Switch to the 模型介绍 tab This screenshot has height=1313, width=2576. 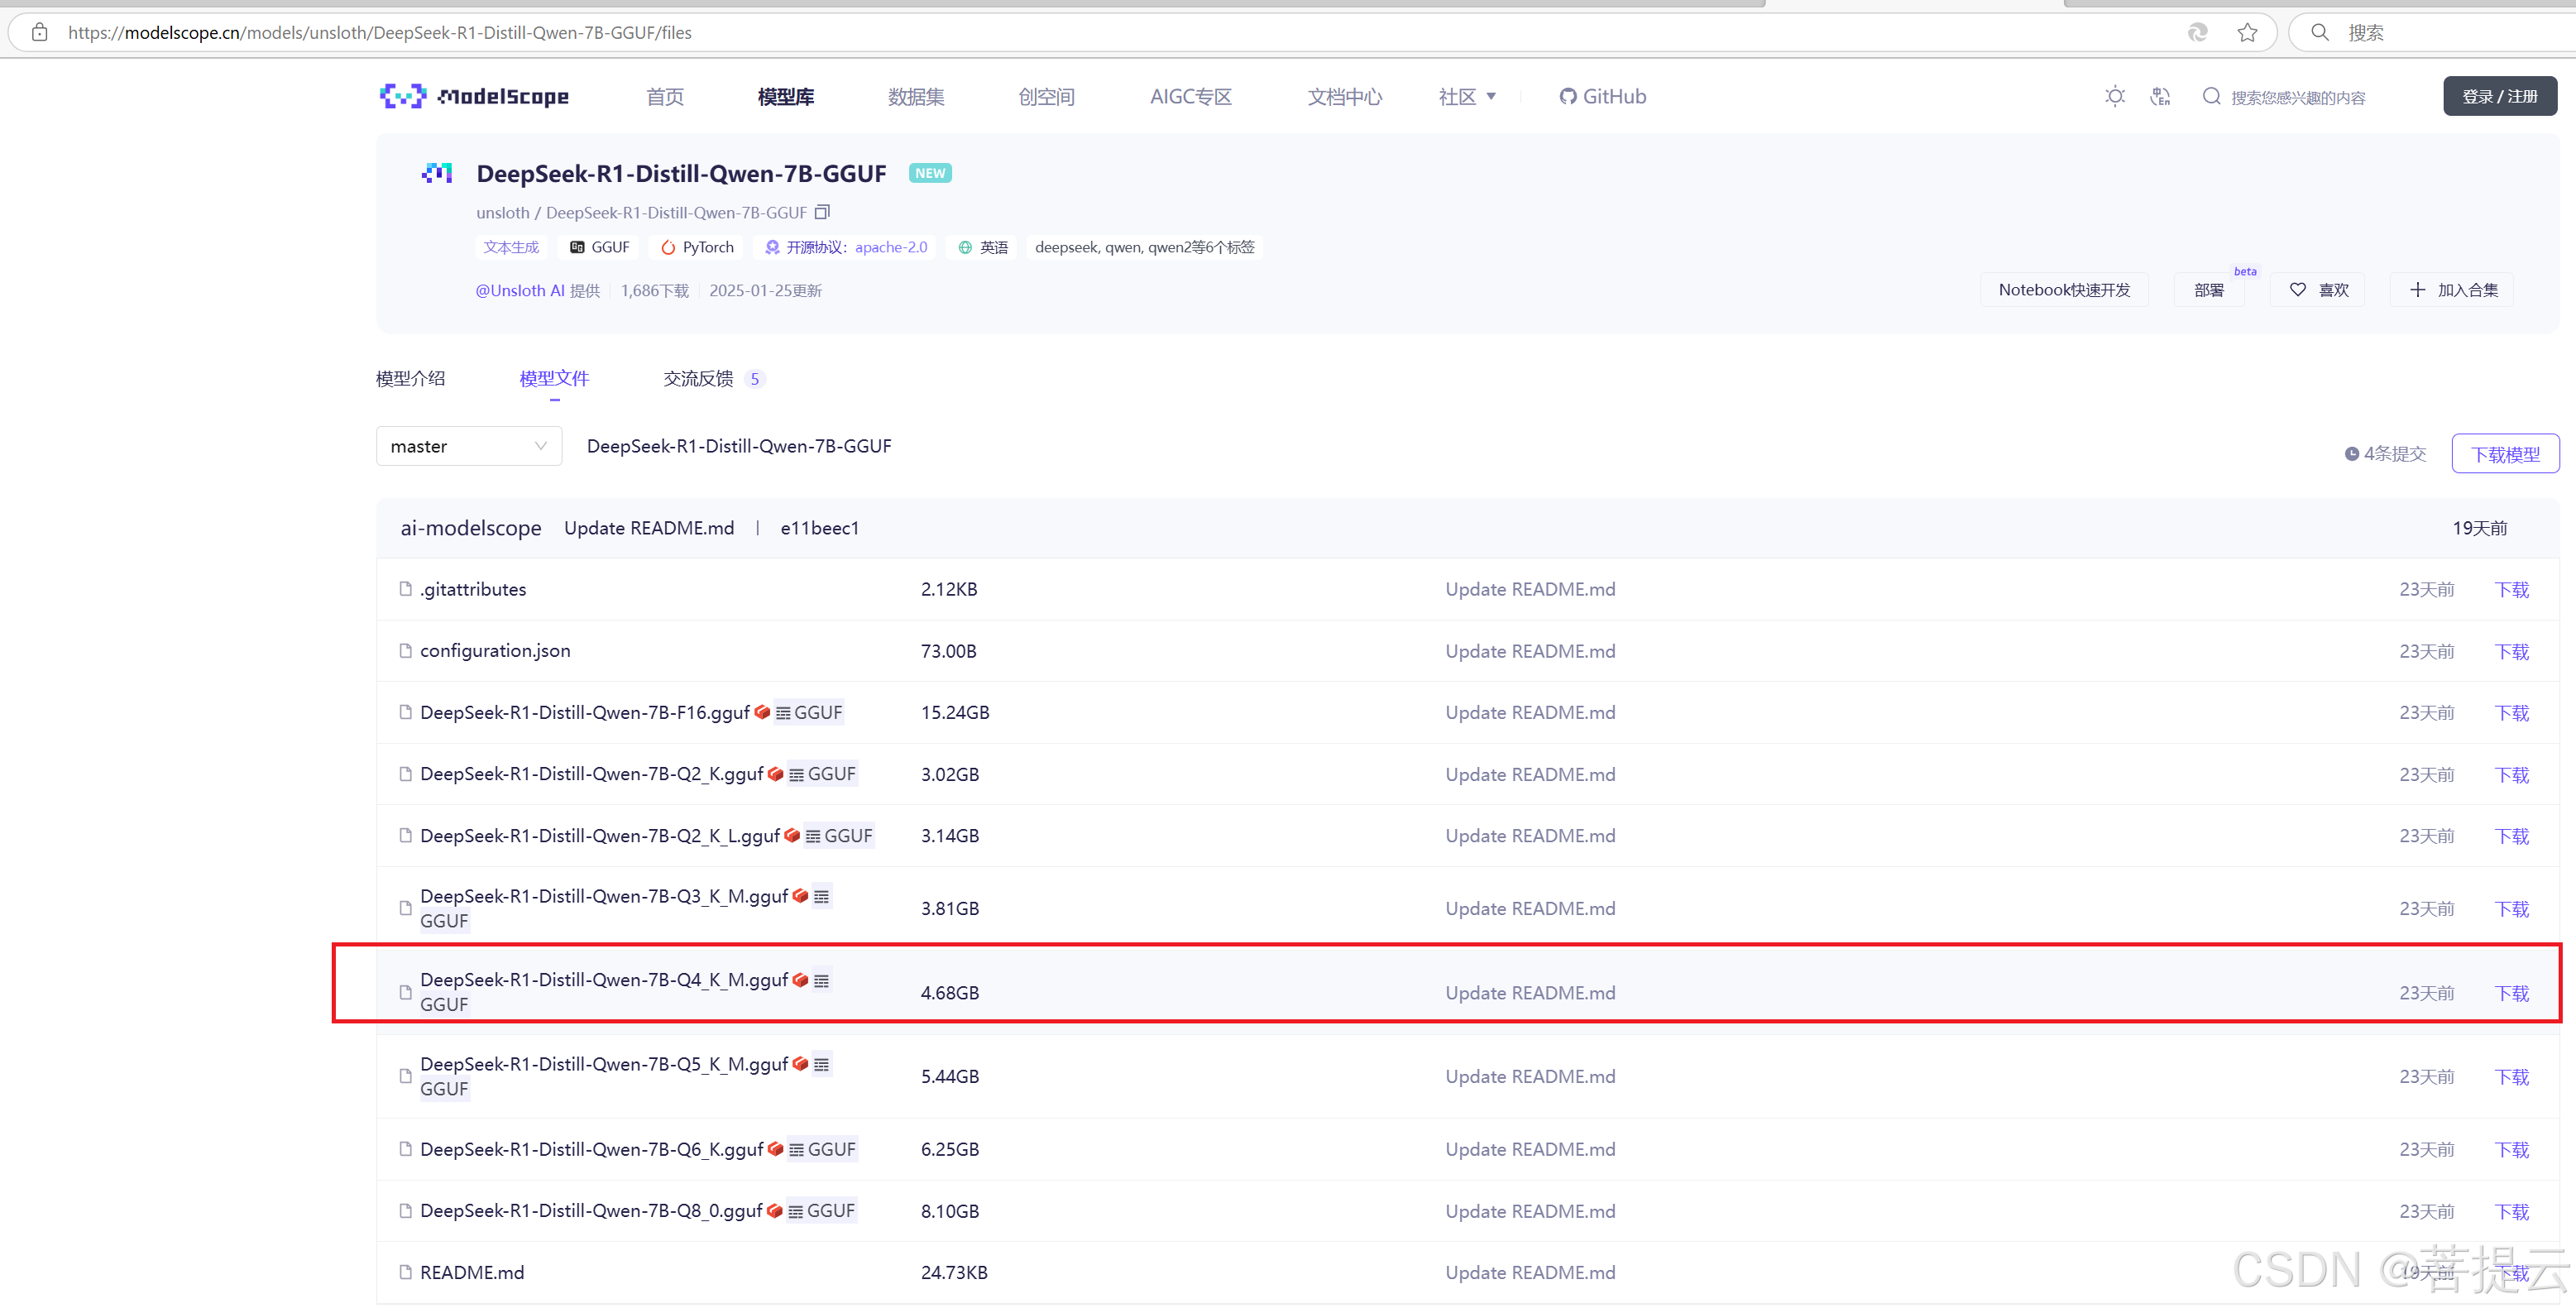(410, 378)
